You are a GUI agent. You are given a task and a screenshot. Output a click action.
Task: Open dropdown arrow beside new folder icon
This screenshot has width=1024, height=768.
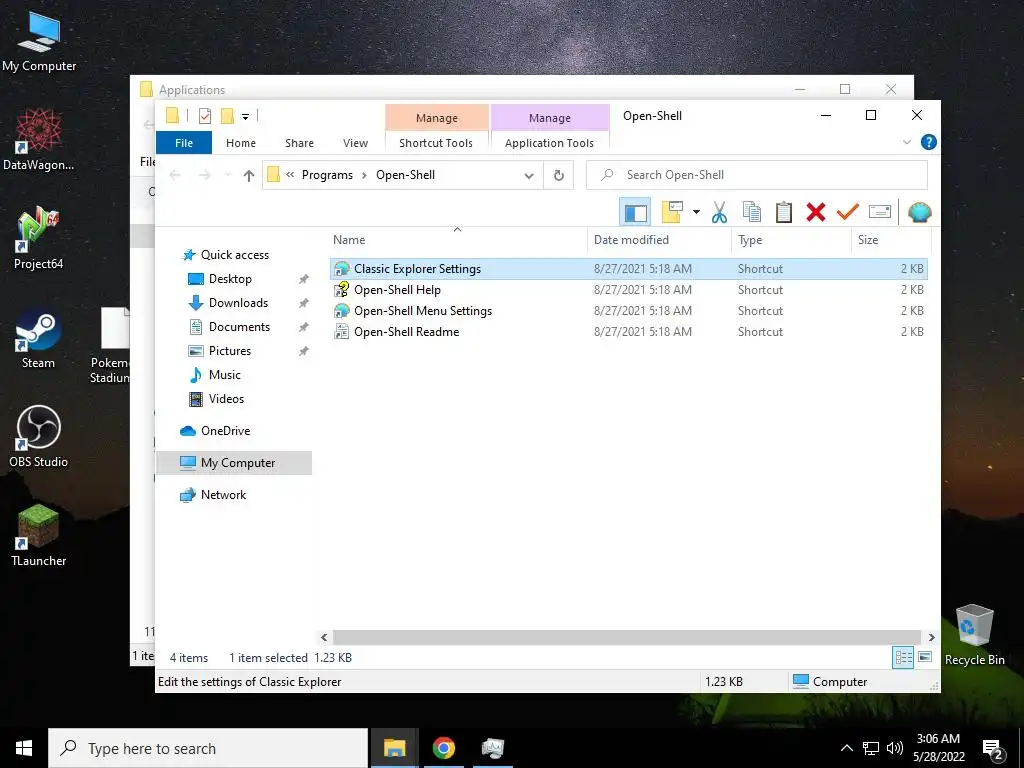pyautogui.click(x=696, y=212)
